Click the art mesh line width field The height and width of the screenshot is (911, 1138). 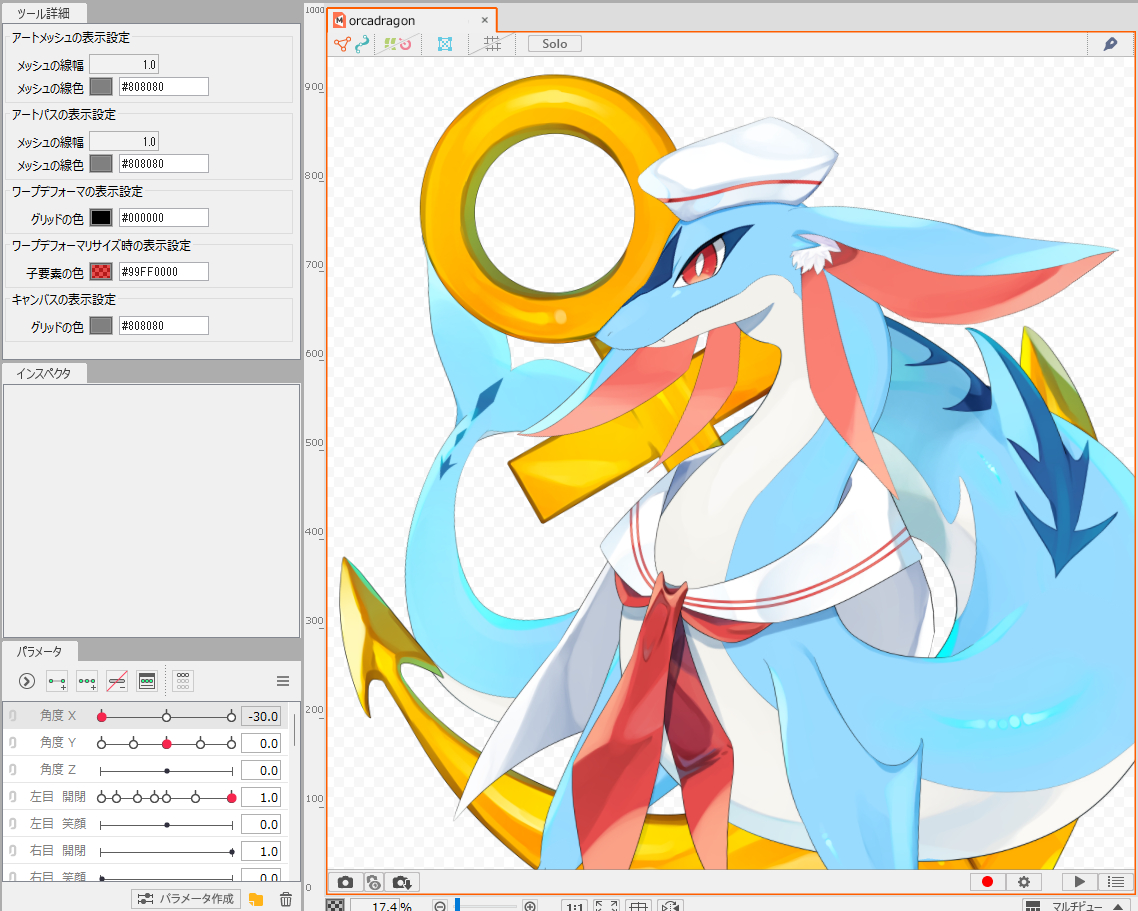pos(124,65)
